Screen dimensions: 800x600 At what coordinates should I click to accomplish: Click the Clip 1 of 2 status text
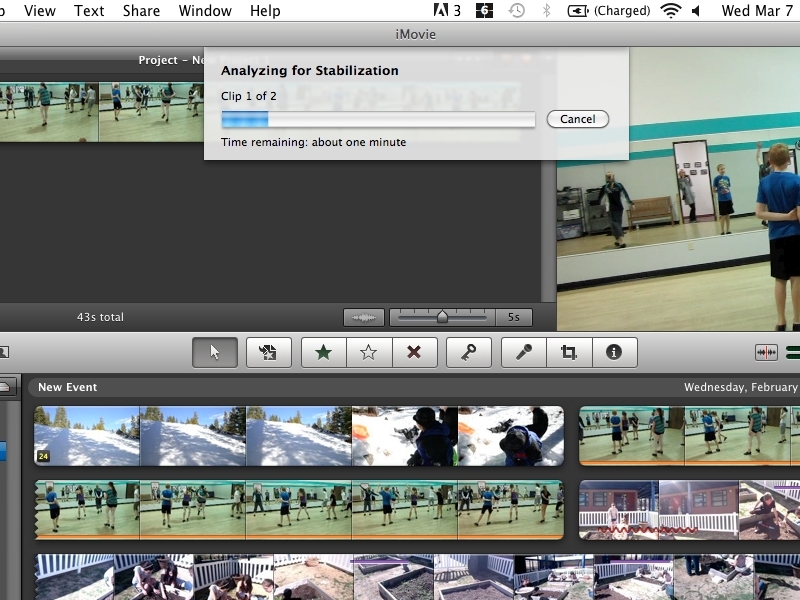point(248,96)
